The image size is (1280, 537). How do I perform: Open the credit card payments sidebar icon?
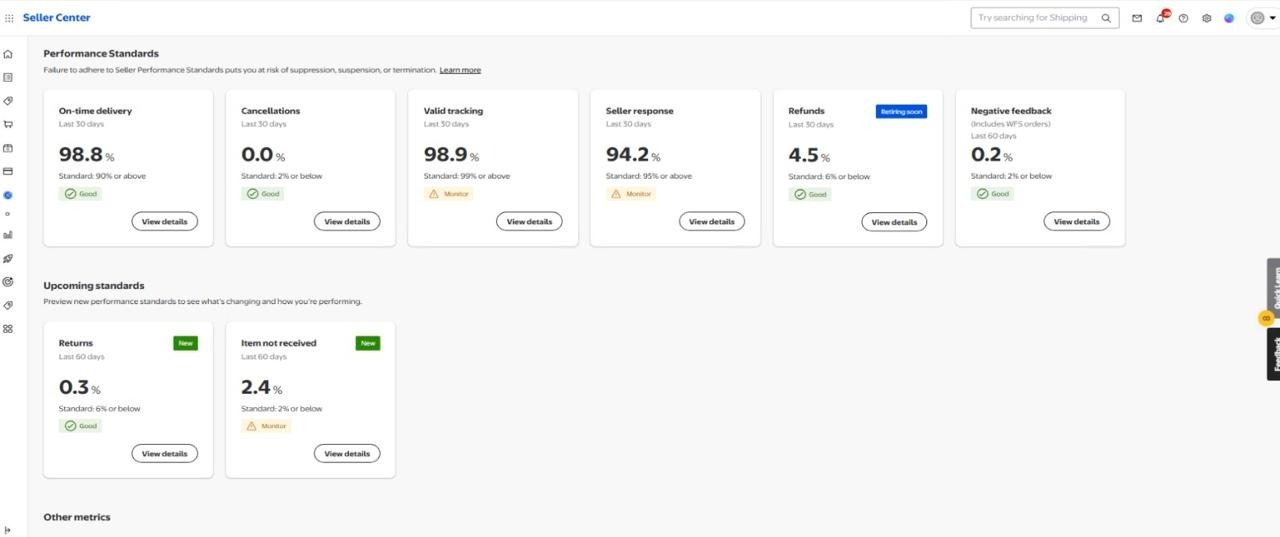[8, 171]
